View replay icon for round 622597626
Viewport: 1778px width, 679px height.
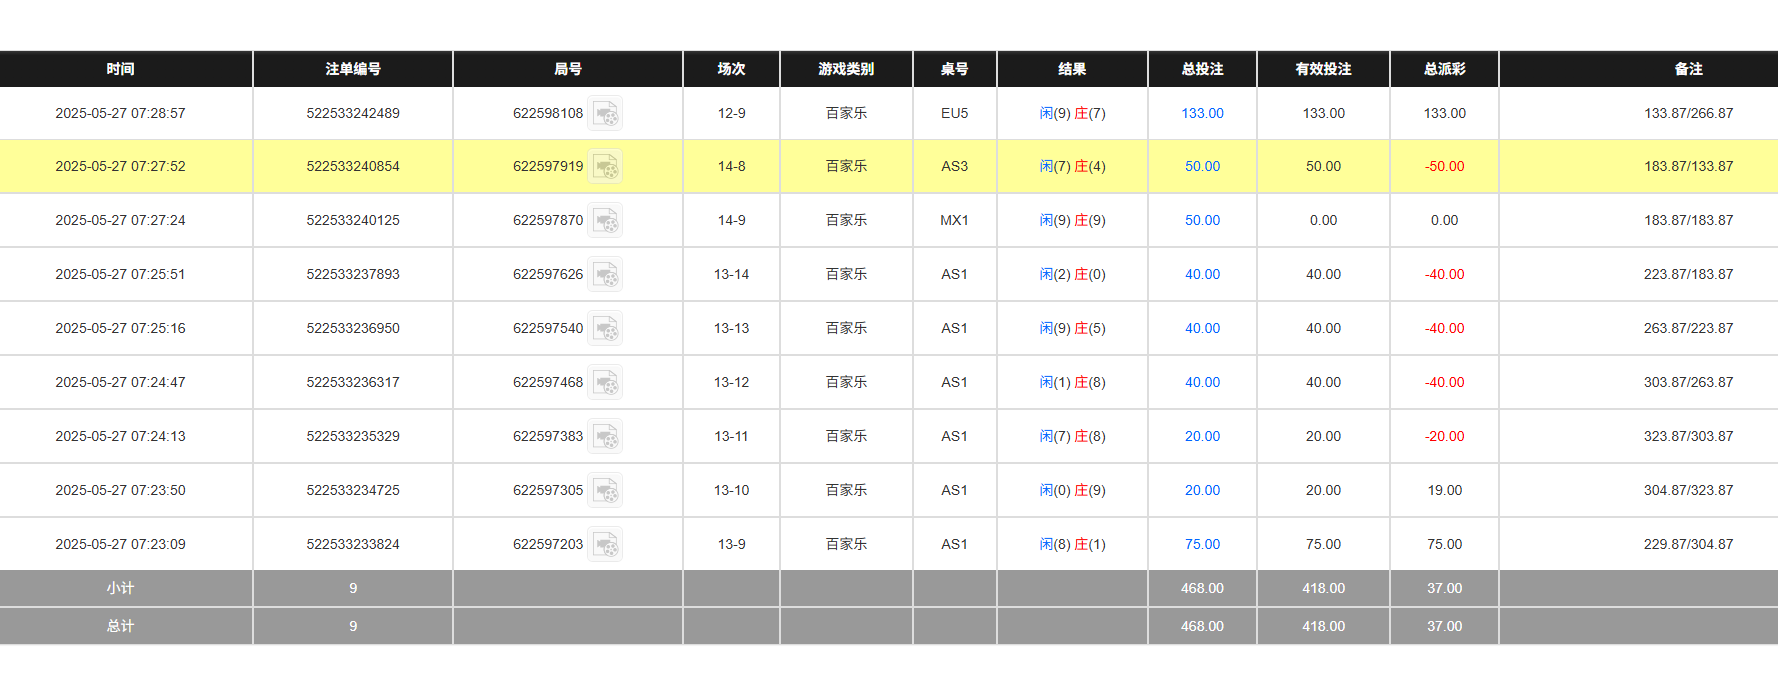coord(605,275)
